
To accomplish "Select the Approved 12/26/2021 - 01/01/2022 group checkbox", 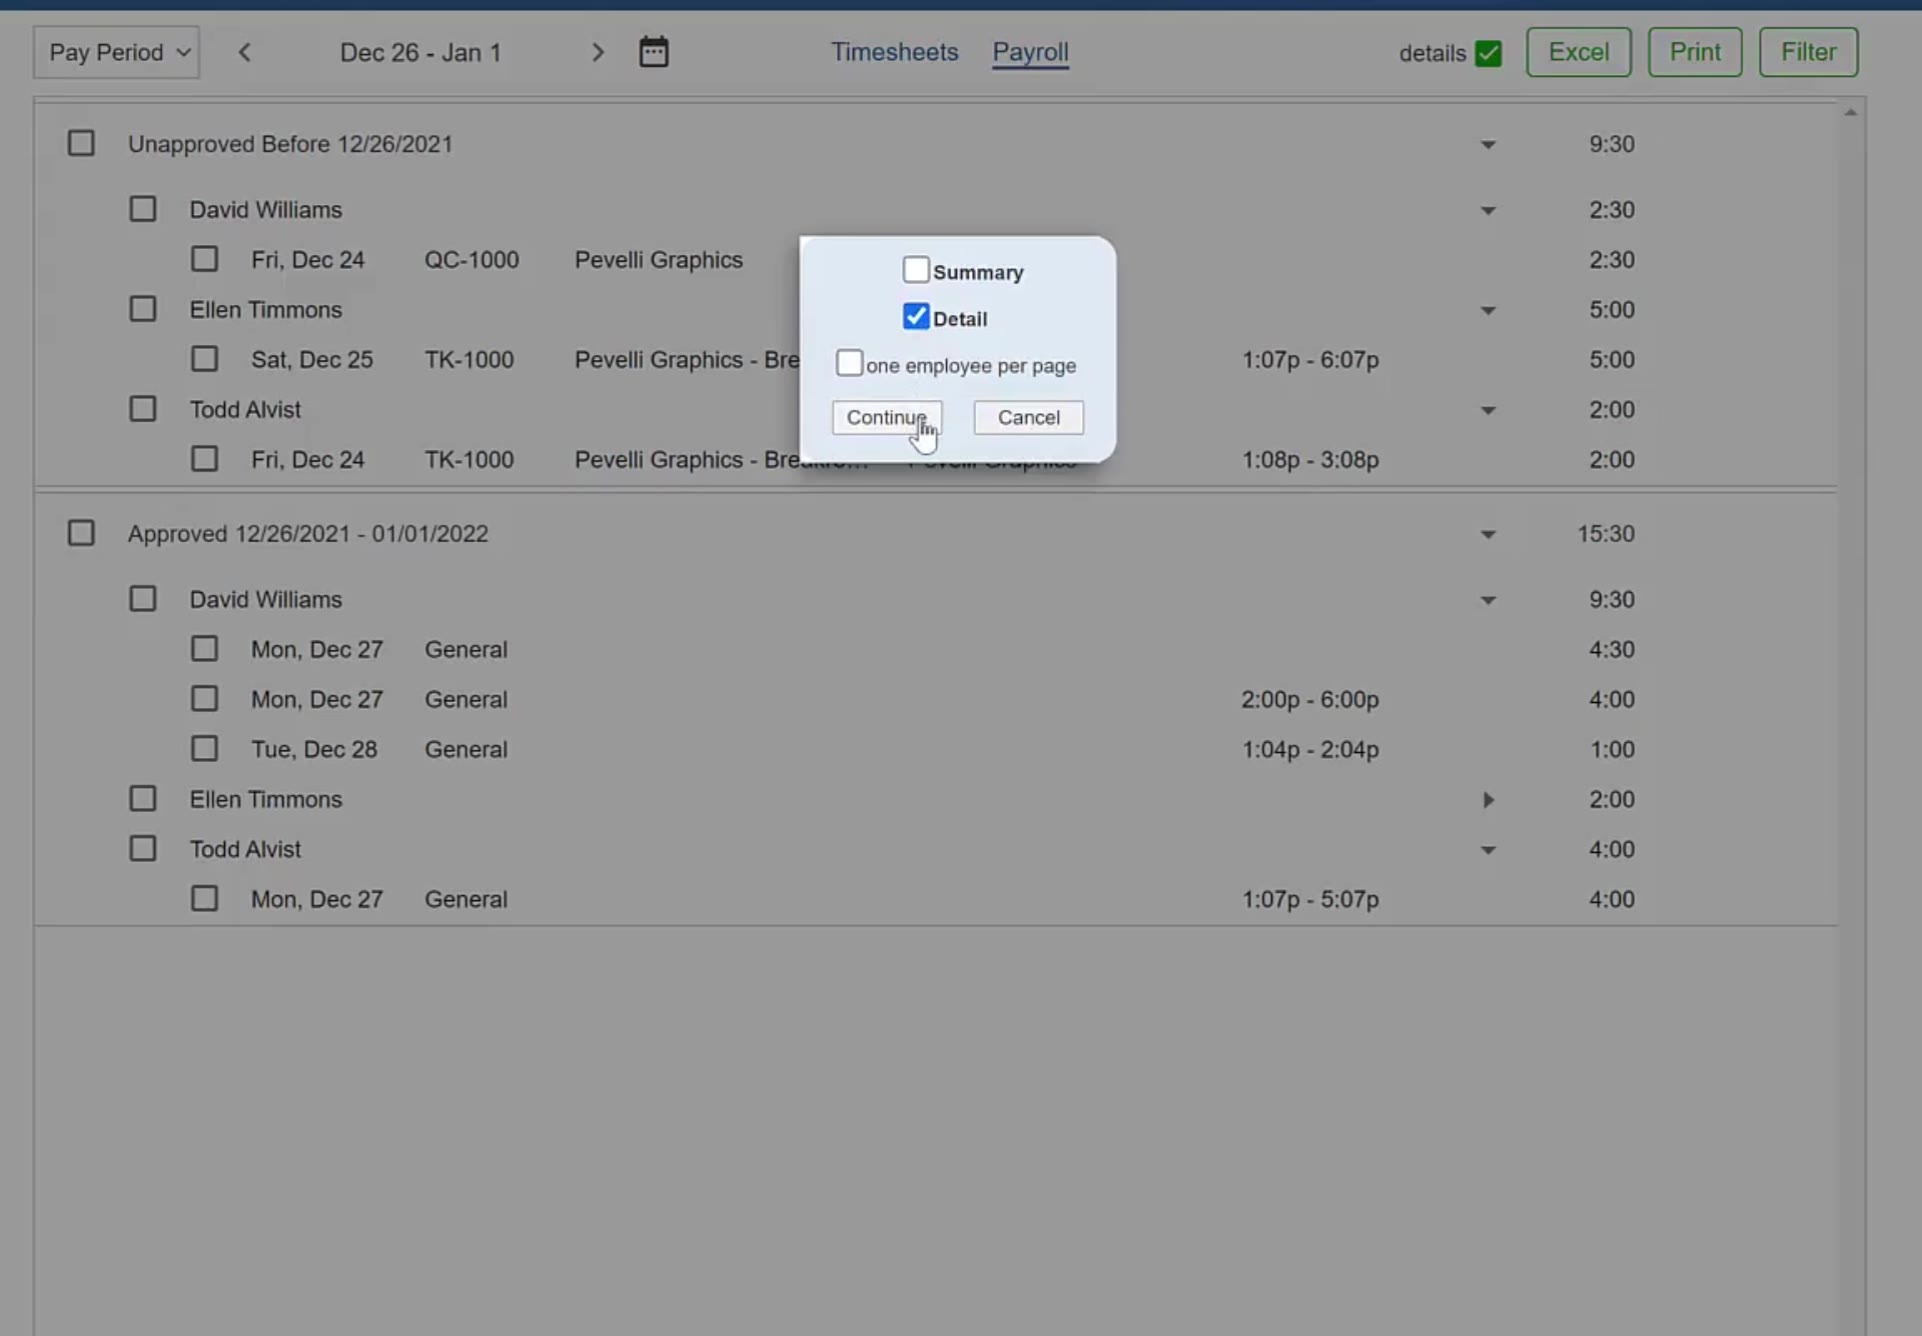I will point(81,533).
